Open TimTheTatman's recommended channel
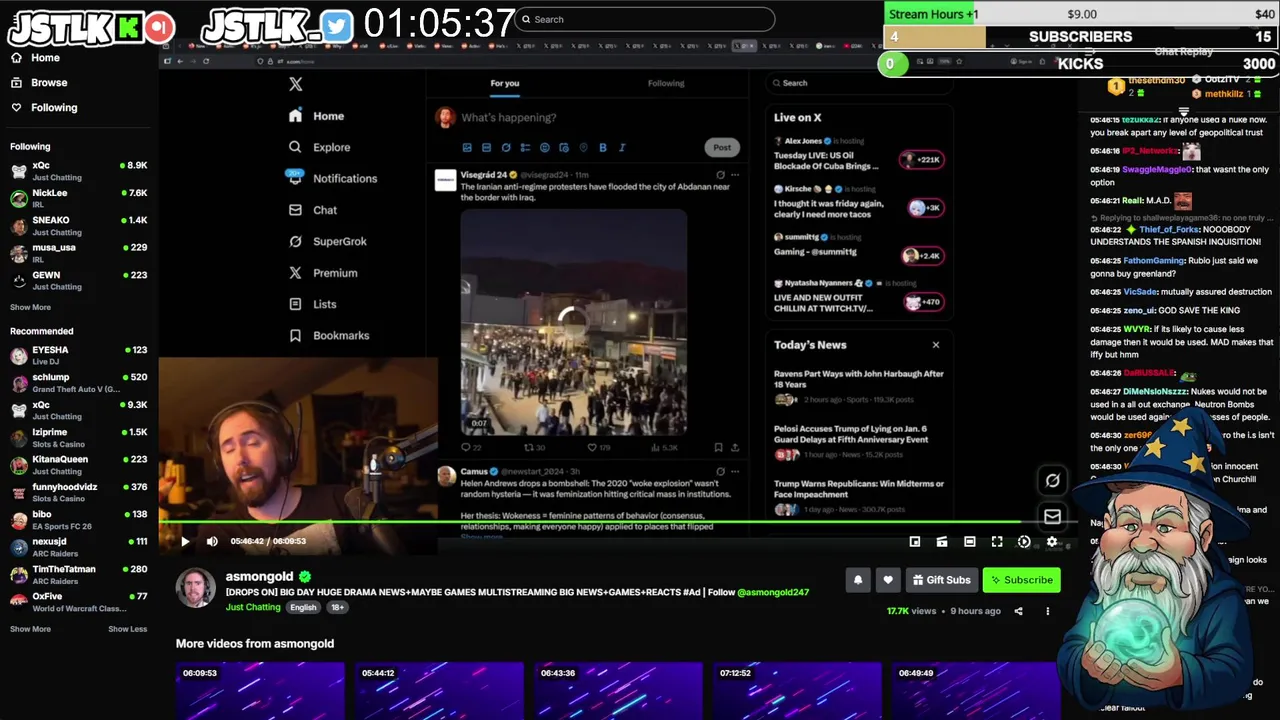 click(x=79, y=574)
